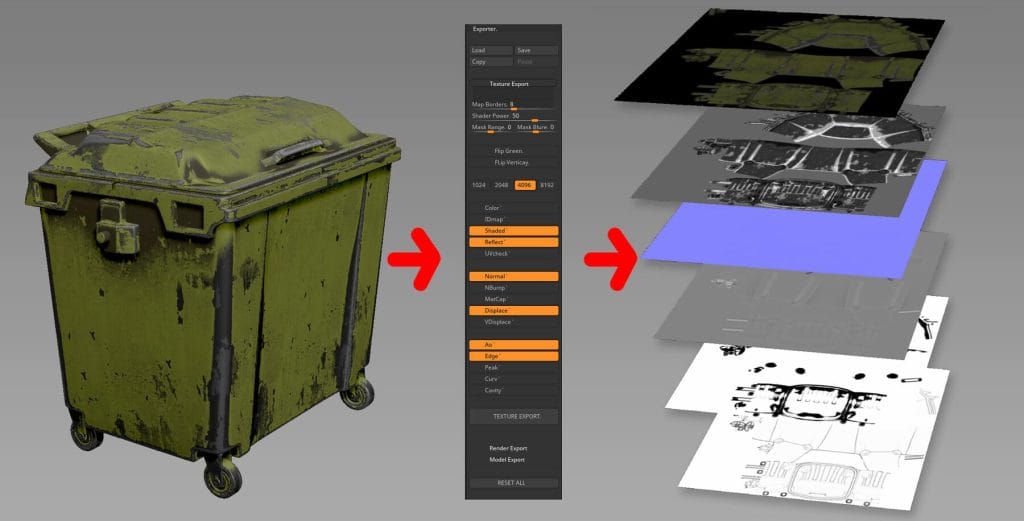Select the 1024 texture resolution
Viewport: 1024px width, 521px height.
coord(479,185)
